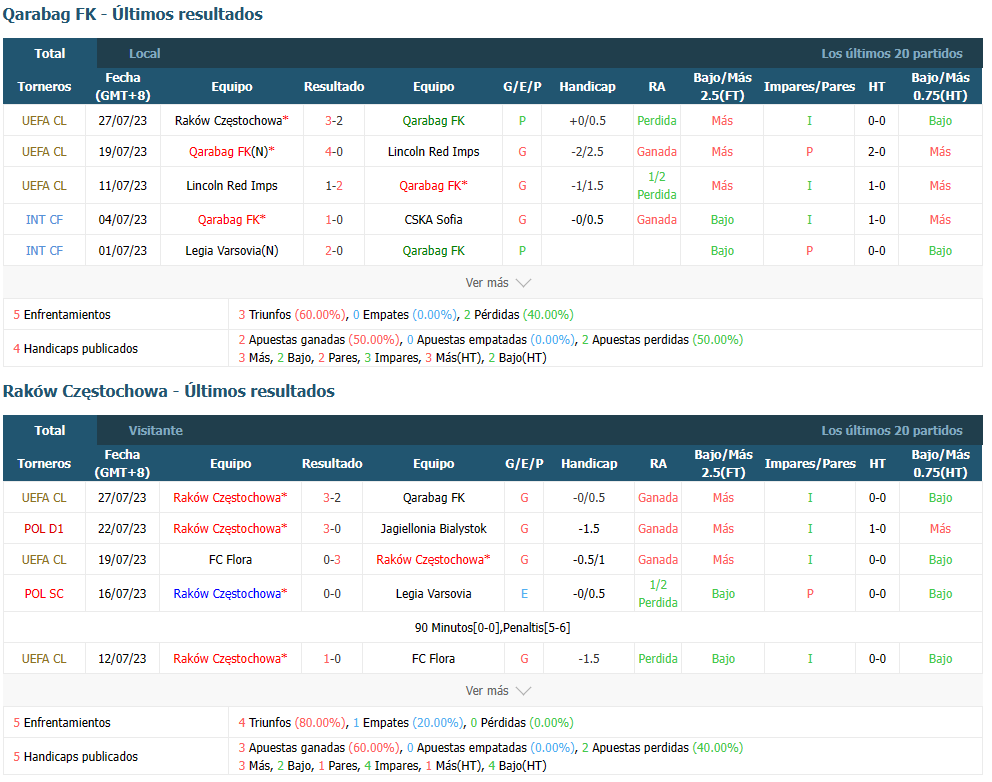Image resolution: width=992 pixels, height=782 pixels.
Task: Click the date 22/07/23
Action: [122, 529]
